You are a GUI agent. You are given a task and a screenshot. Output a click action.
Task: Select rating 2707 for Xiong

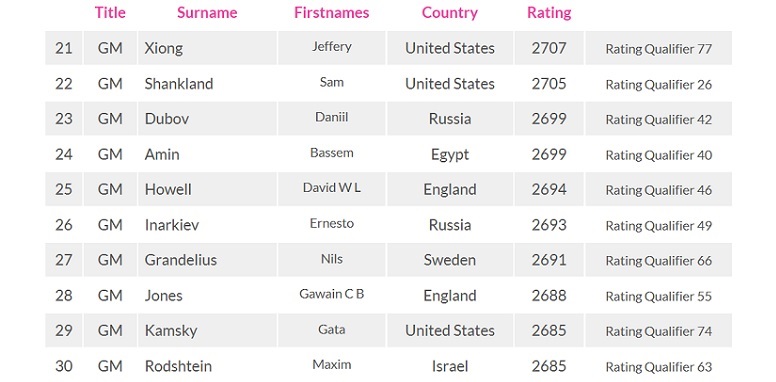point(549,48)
